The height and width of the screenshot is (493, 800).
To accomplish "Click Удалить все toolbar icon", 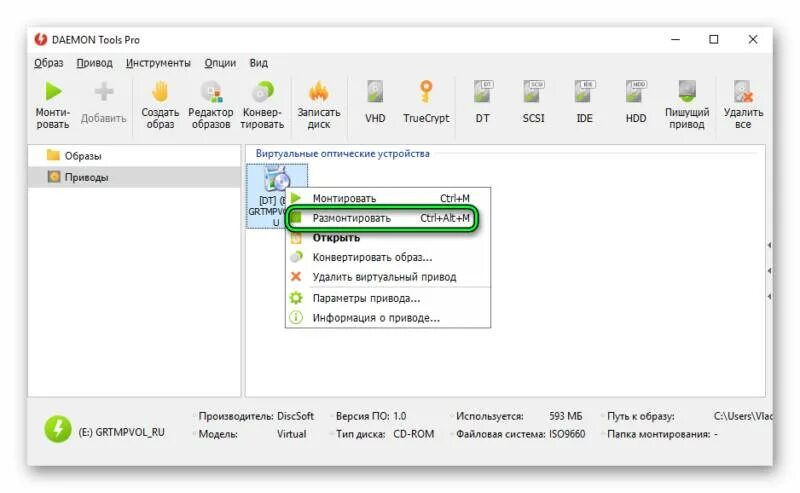I will (743, 92).
